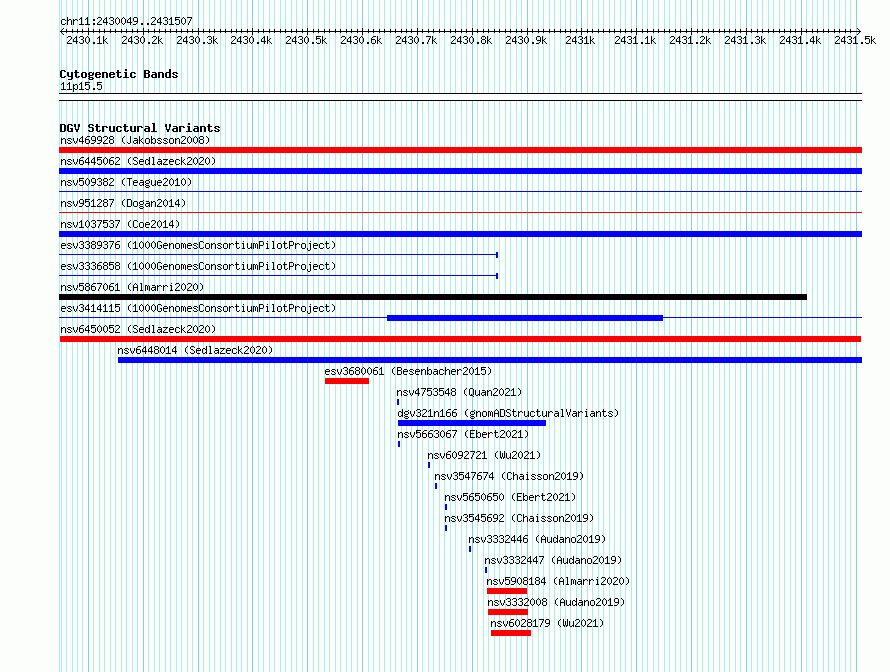890x672 pixels.
Task: Click the esv3414115 1000Genomes label
Action: [x=198, y=308]
